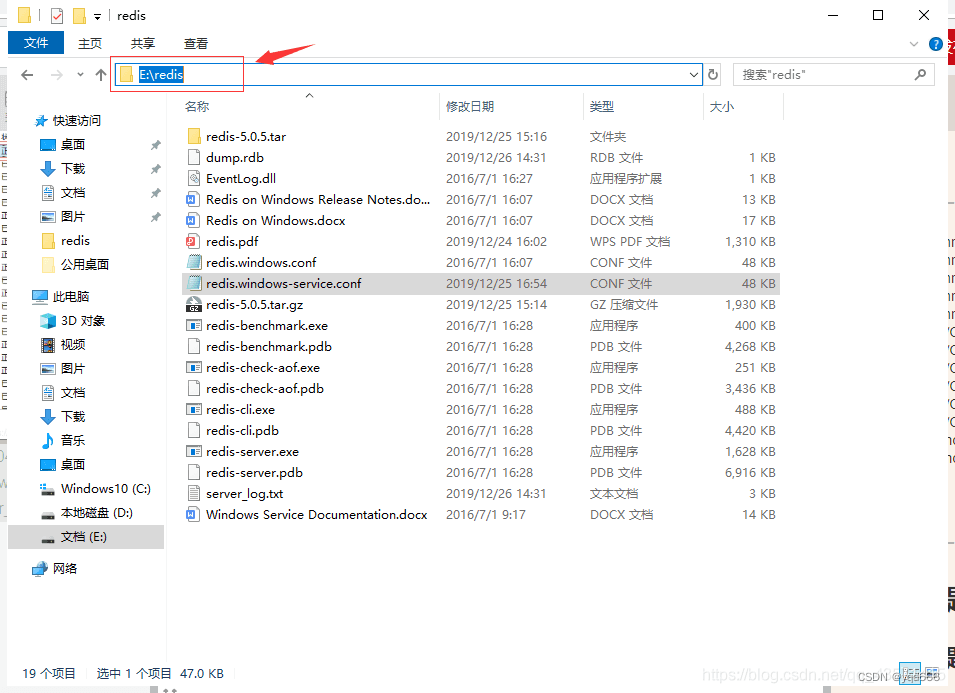Viewport: 955px width, 693px height.
Task: Click the E:\redis address bar field
Action: point(408,74)
